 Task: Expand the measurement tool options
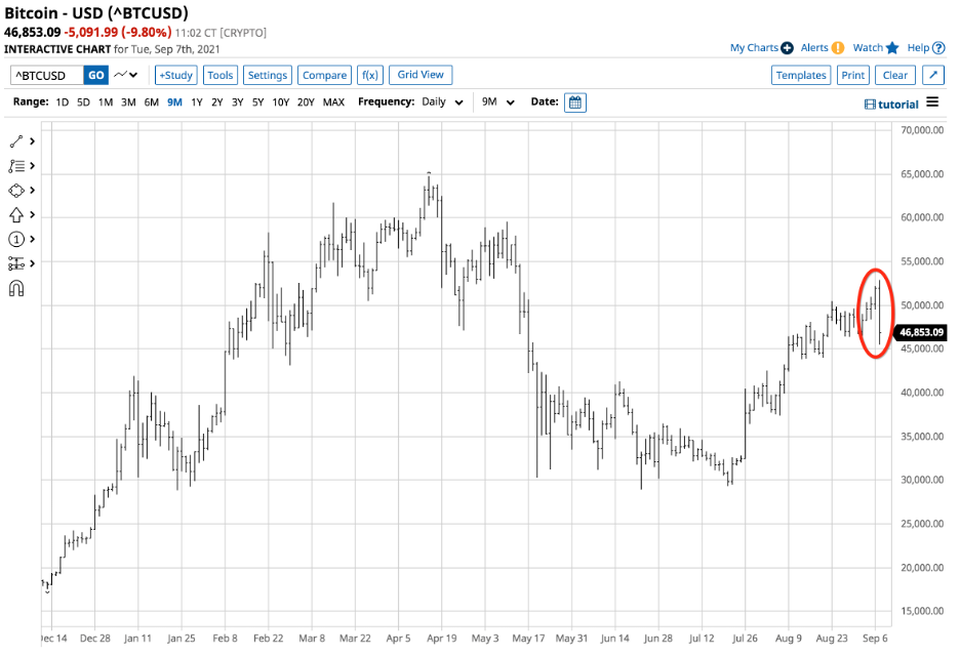[32, 263]
